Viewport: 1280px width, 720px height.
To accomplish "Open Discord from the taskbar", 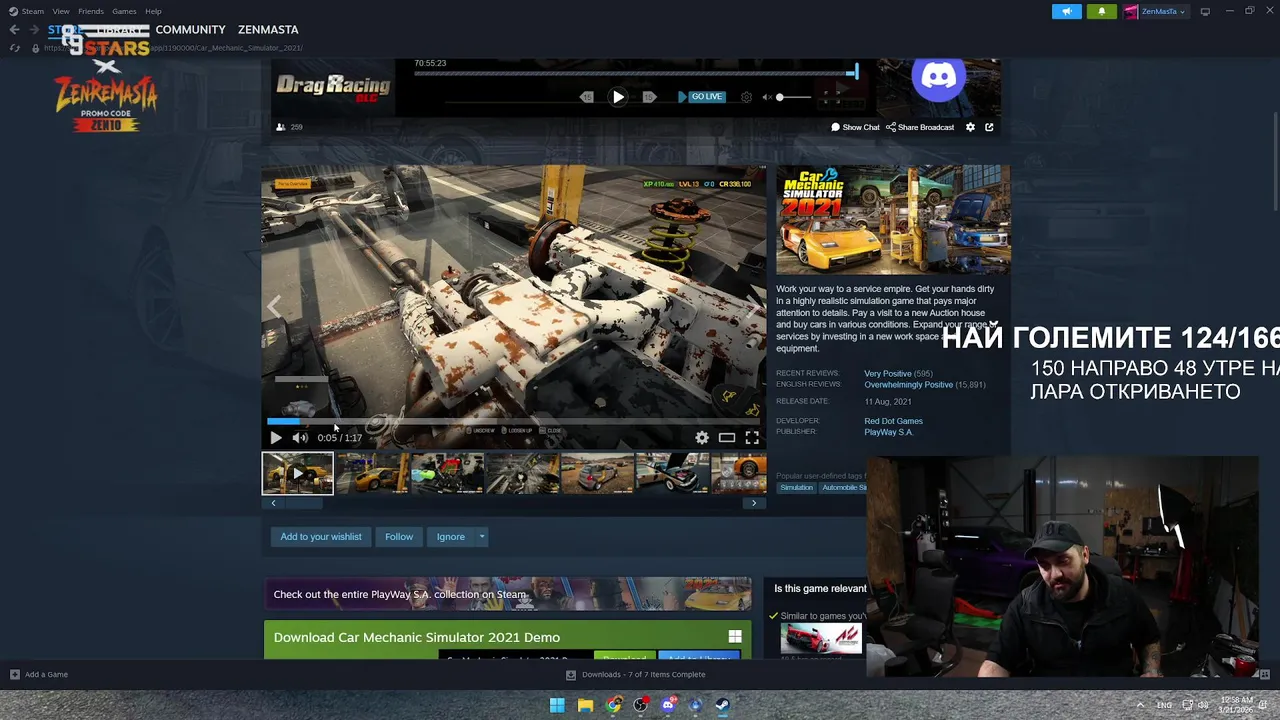I will (668, 705).
